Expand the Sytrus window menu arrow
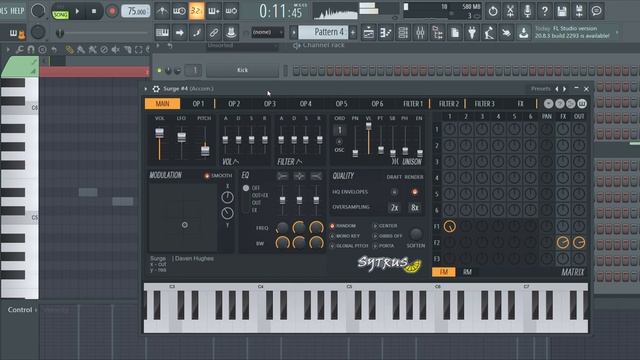 click(x=146, y=89)
